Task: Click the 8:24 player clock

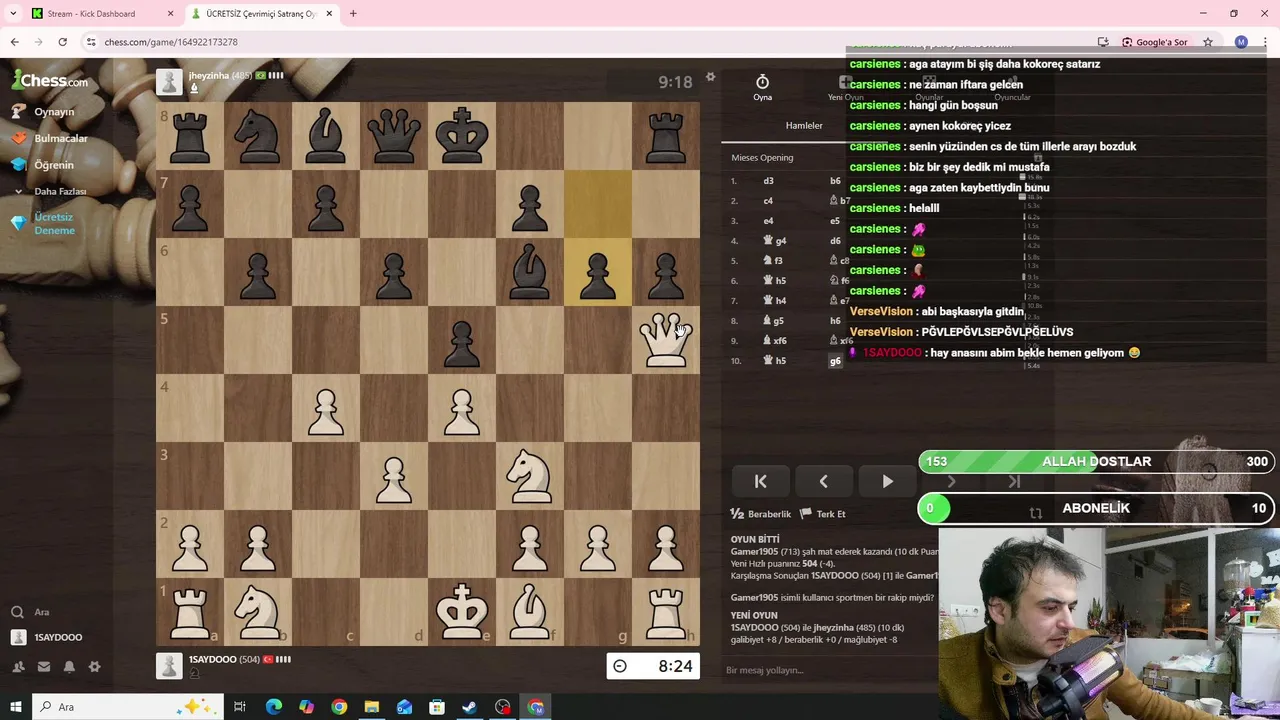Action: [x=653, y=666]
